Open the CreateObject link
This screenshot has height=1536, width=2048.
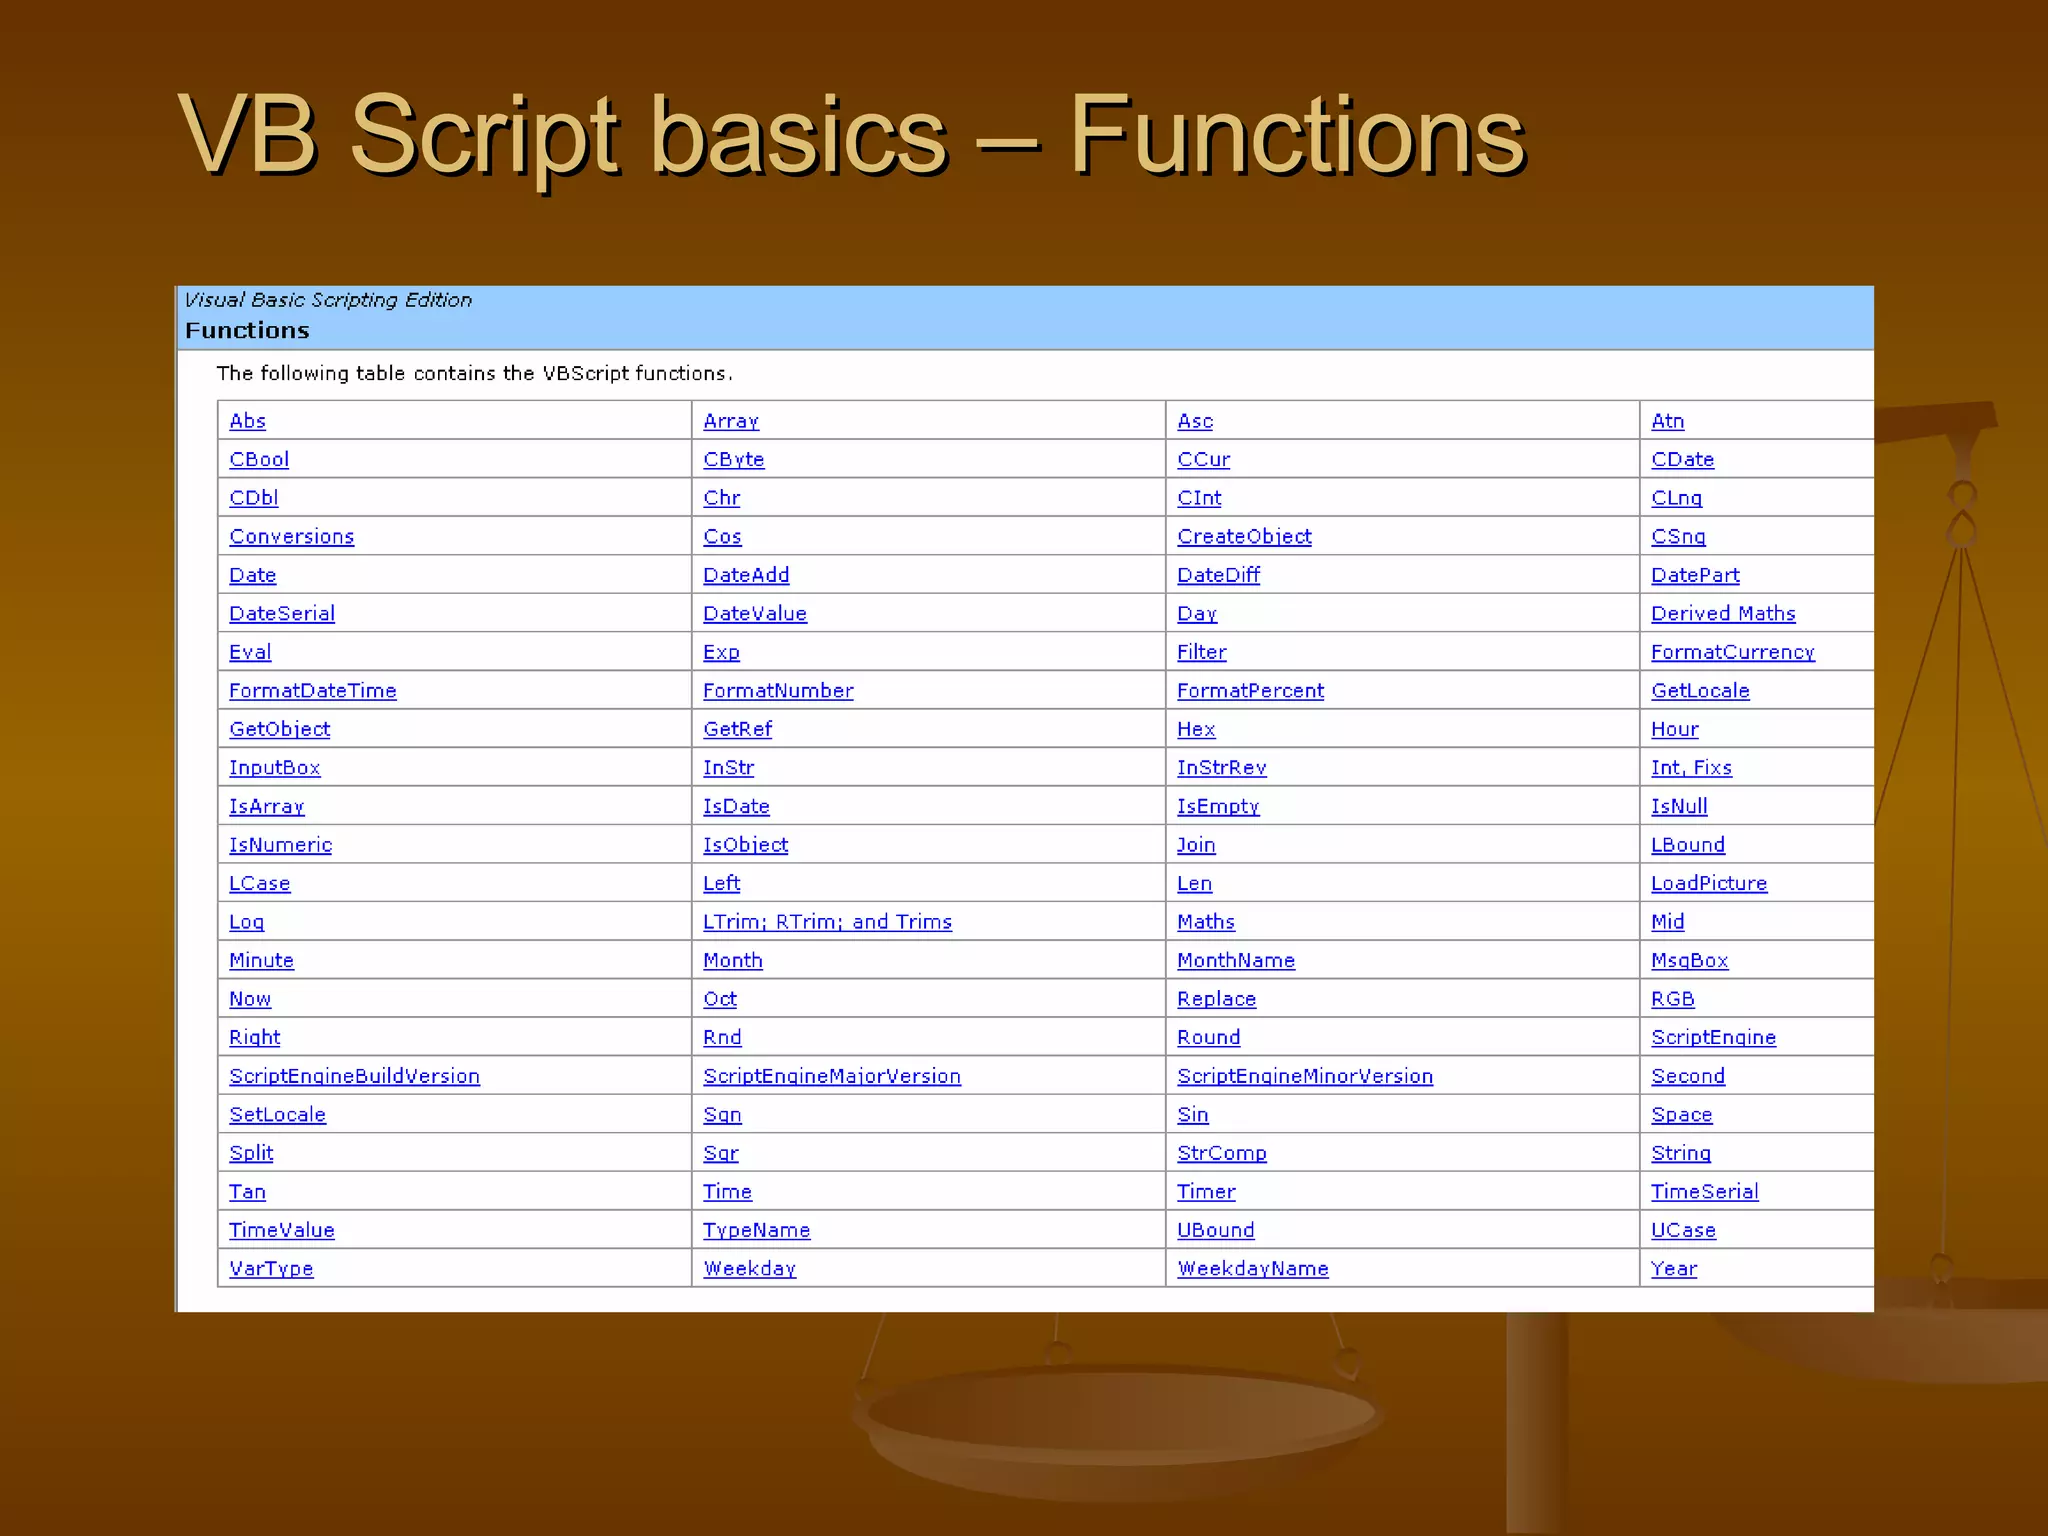(x=1245, y=536)
